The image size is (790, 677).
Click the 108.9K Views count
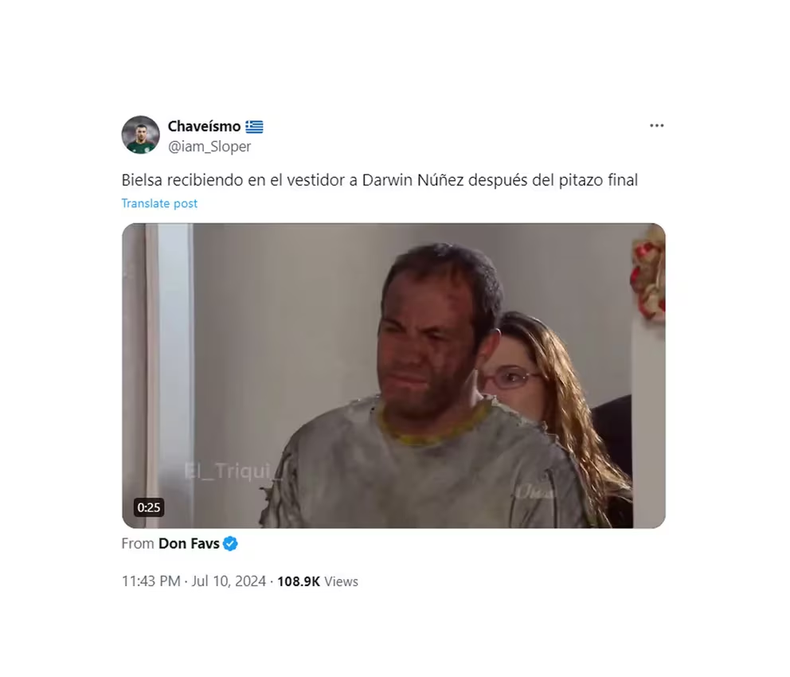(x=317, y=581)
